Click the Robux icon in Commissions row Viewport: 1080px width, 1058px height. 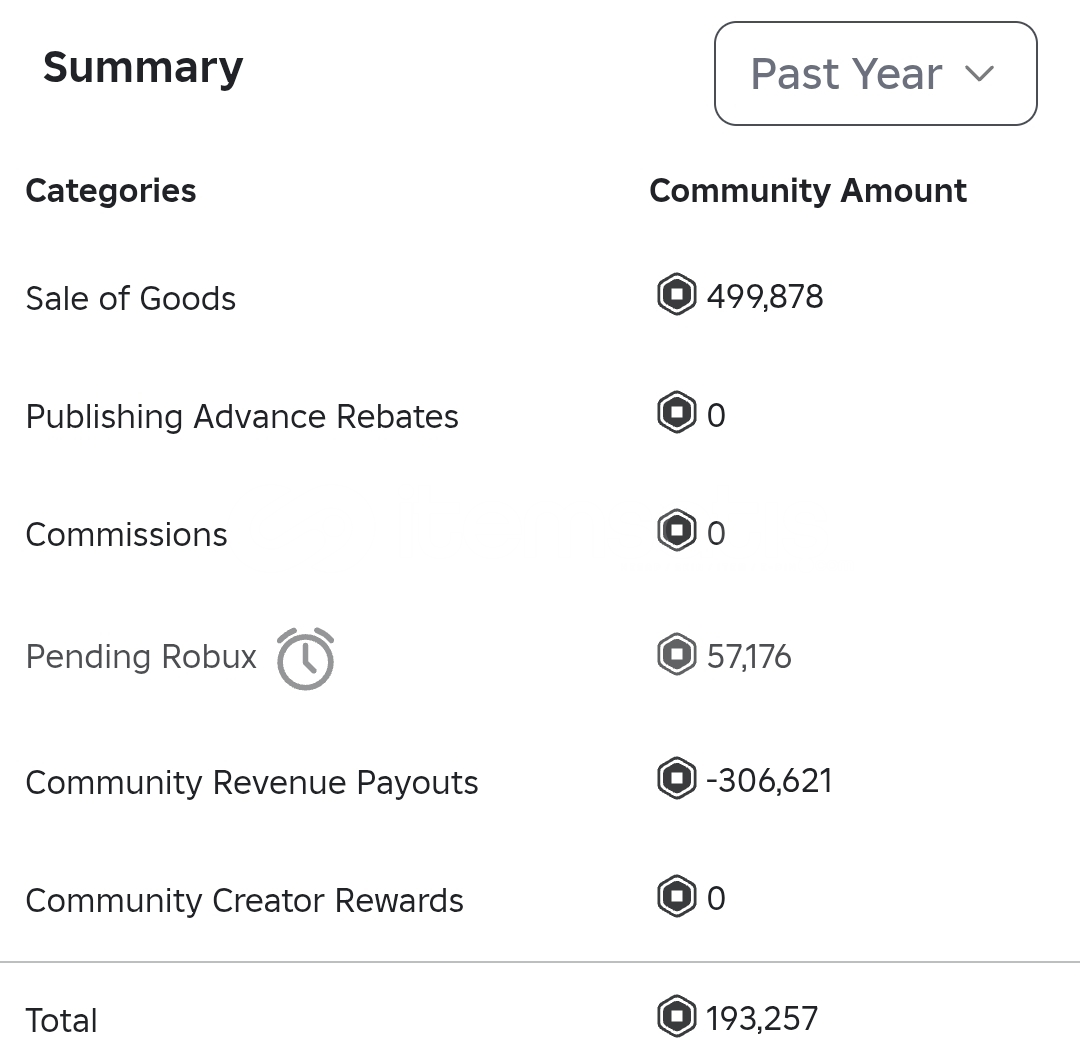[x=676, y=532]
